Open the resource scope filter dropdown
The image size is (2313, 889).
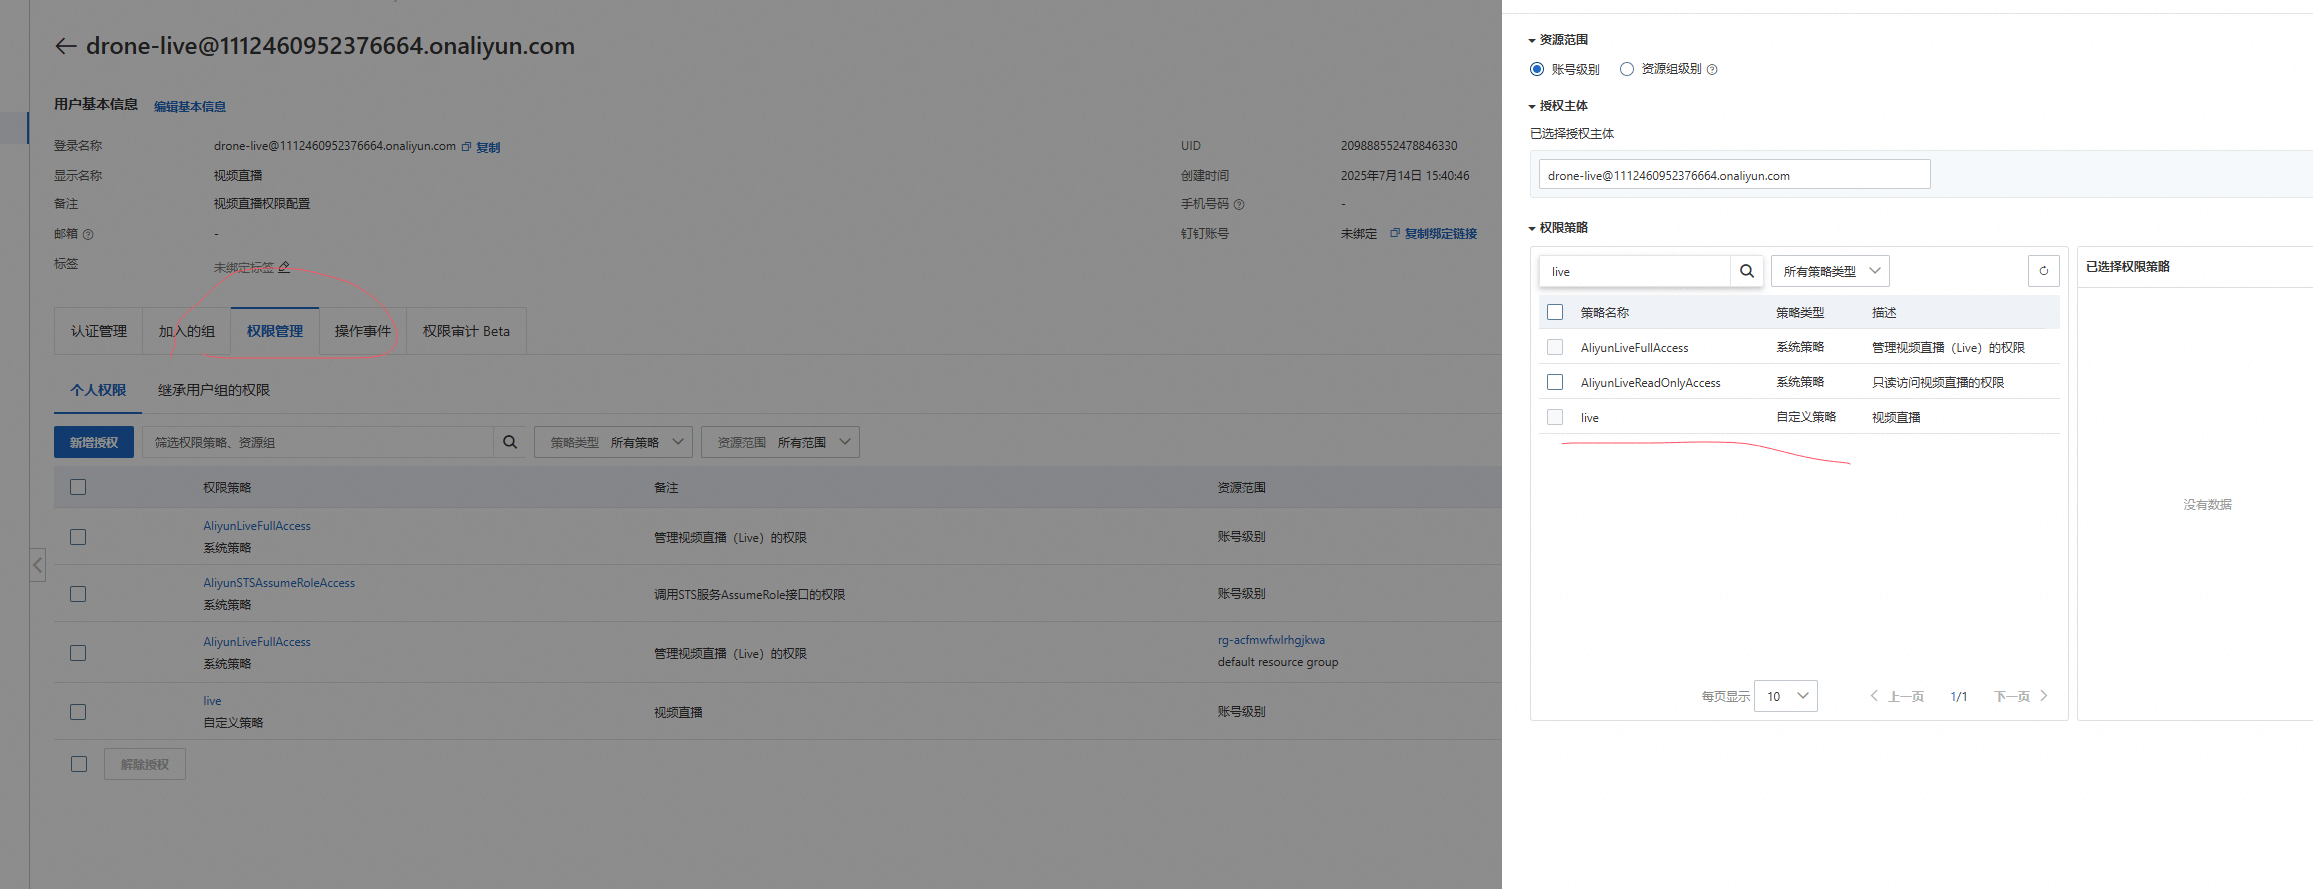tap(780, 442)
